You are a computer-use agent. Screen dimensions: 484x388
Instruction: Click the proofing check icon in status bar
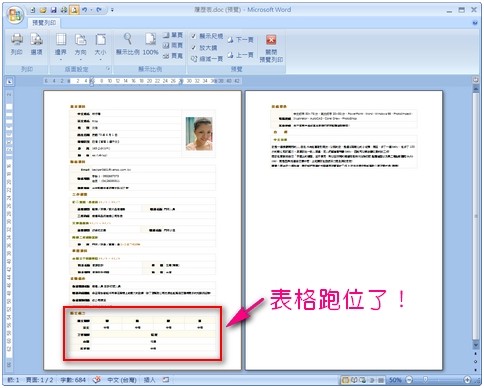tap(97, 379)
